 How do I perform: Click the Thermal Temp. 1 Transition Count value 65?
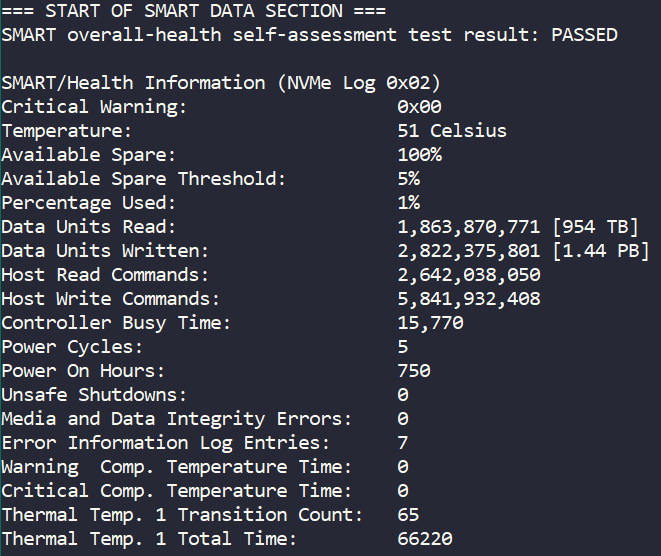[x=408, y=515]
